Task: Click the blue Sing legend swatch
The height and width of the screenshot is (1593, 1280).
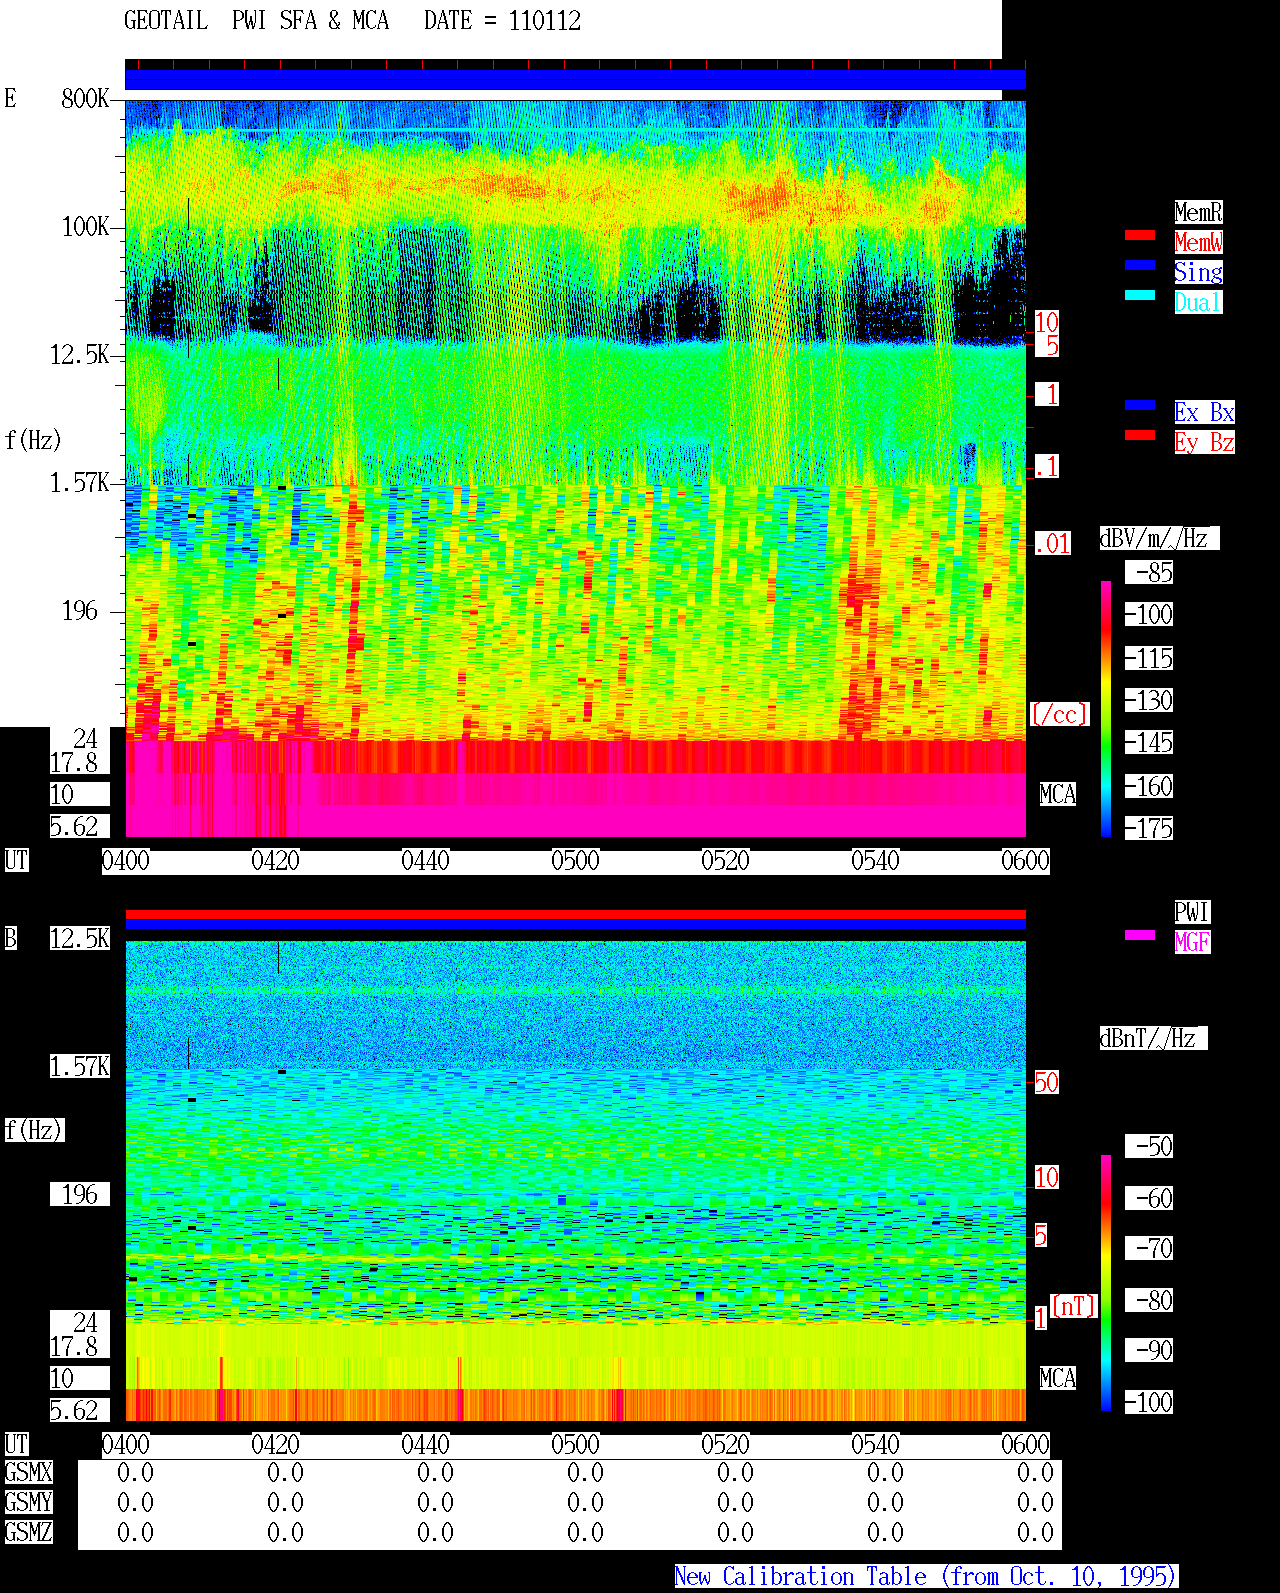Action: pos(1140,265)
